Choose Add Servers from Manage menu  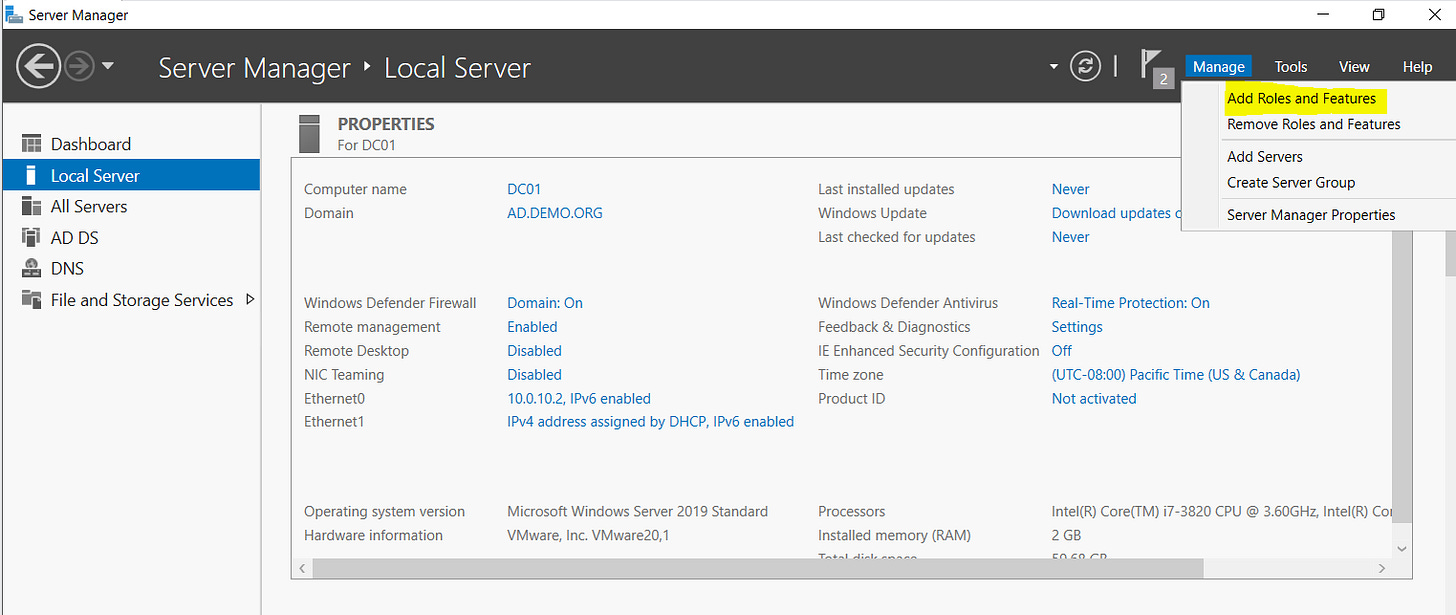coord(1265,156)
